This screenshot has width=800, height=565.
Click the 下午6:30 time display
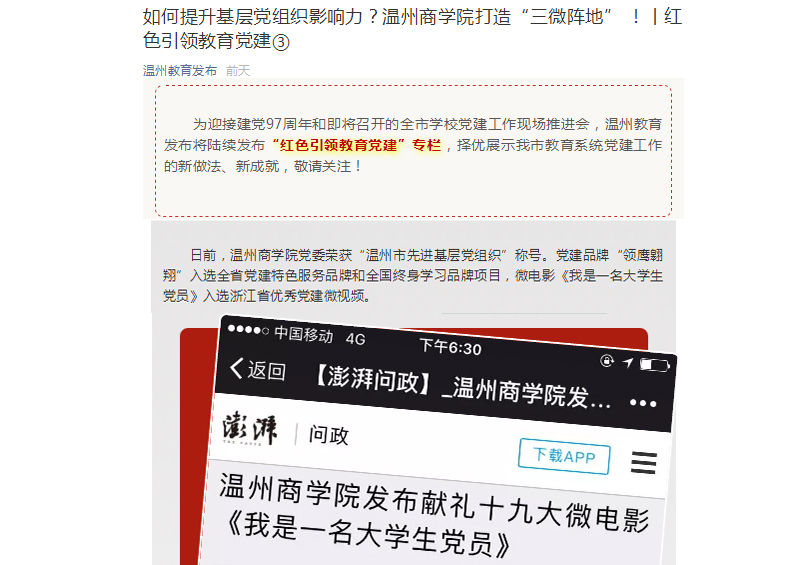(x=451, y=348)
